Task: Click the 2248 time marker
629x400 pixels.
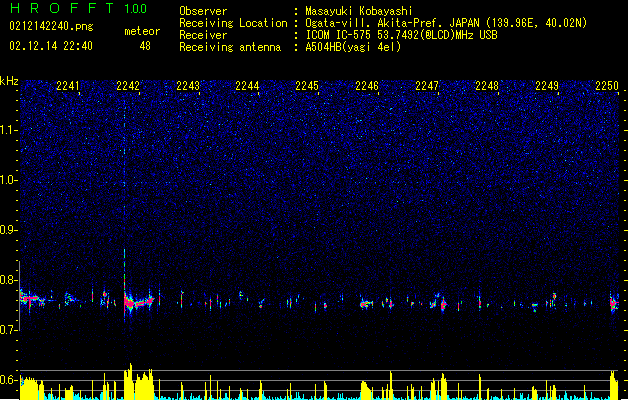Action: pos(487,86)
